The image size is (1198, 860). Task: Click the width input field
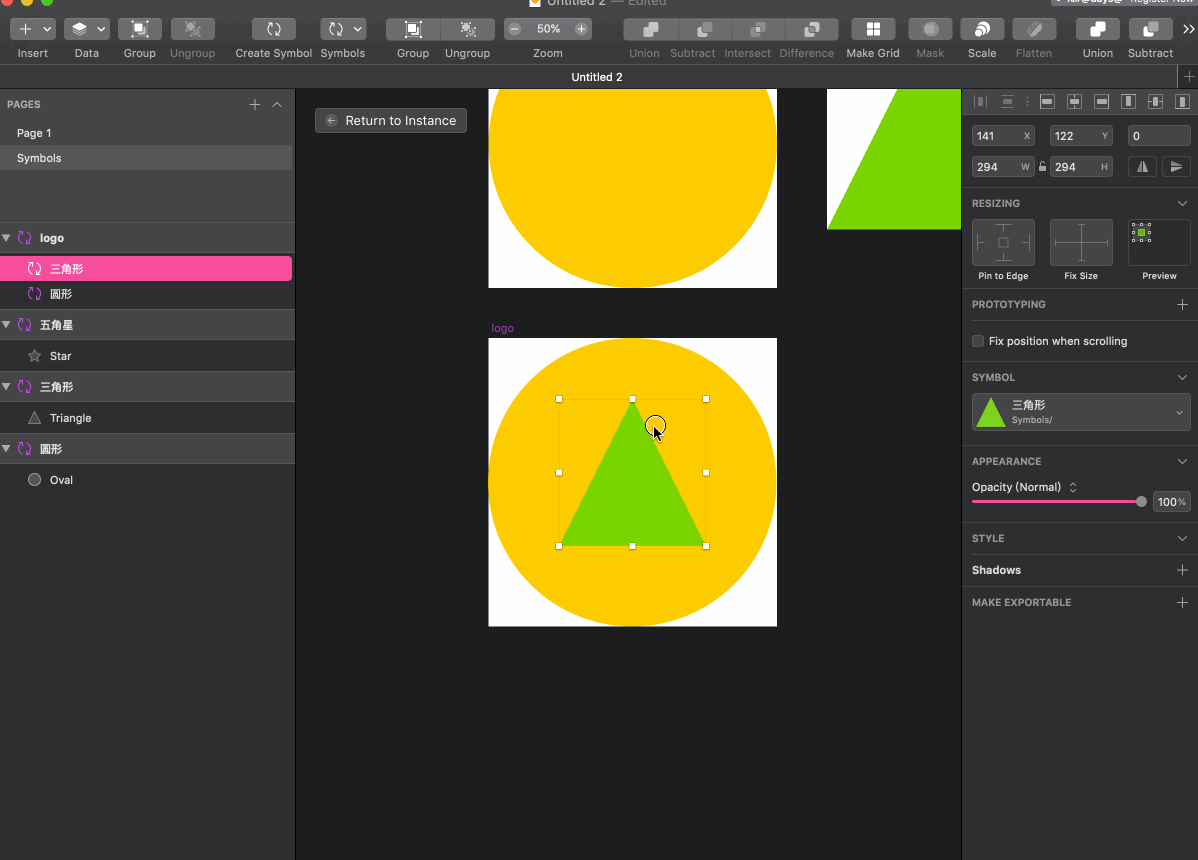(x=995, y=167)
